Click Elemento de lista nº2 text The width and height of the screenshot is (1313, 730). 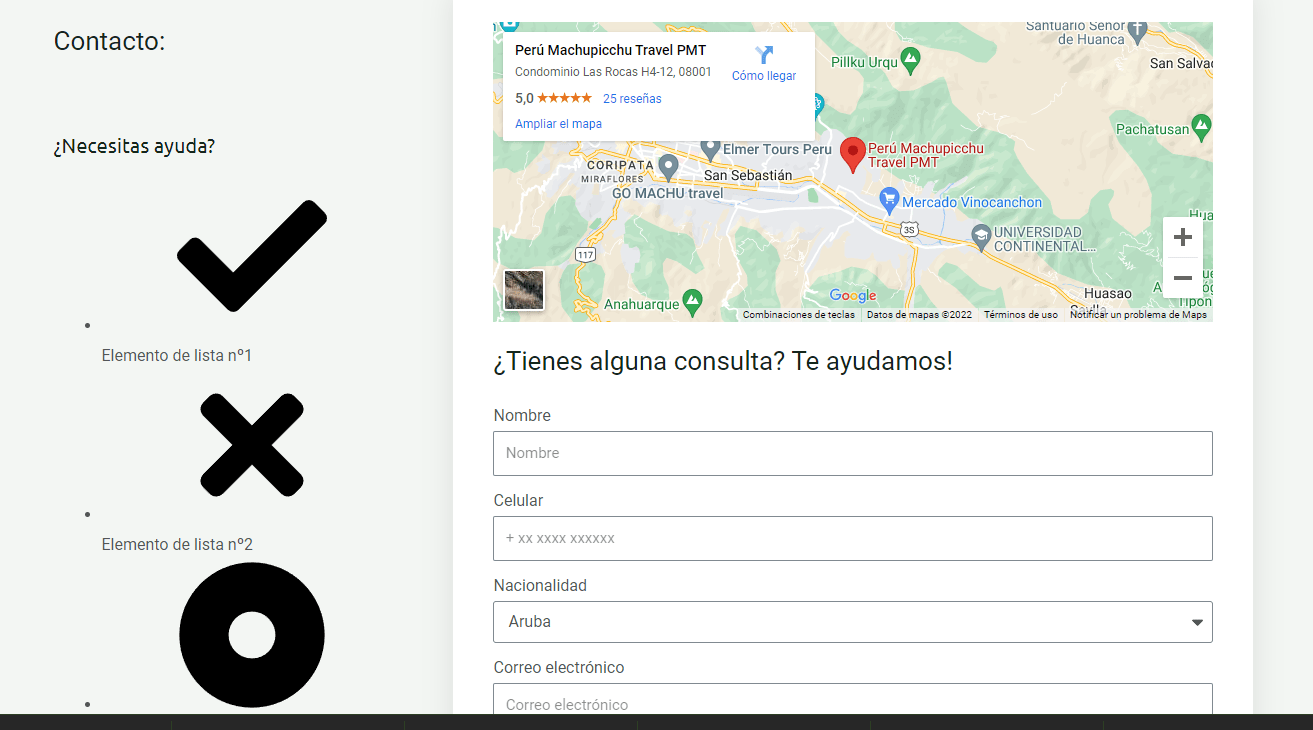[x=177, y=544]
